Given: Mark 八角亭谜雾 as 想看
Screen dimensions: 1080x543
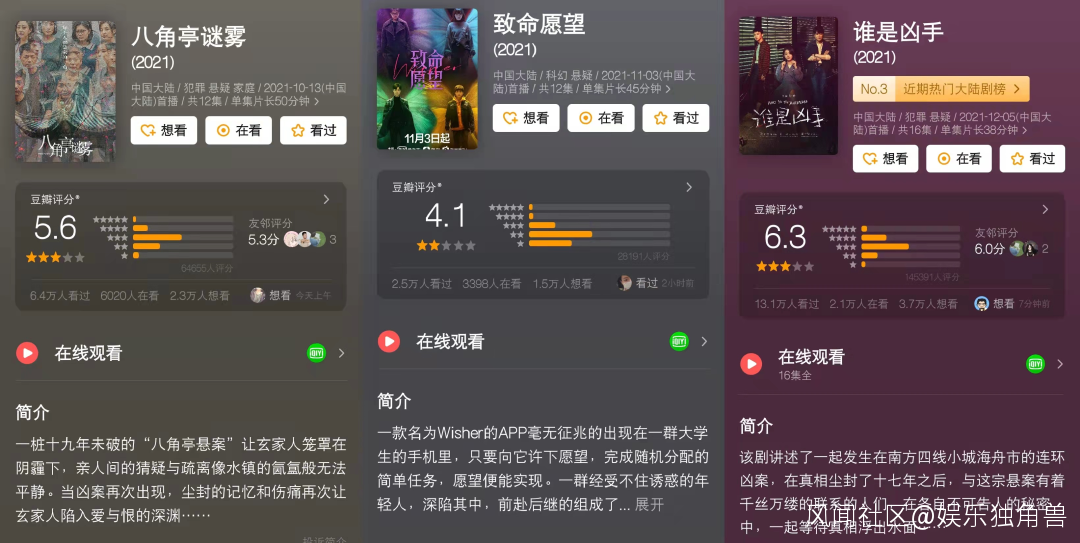Looking at the screenshot, I should [x=164, y=130].
